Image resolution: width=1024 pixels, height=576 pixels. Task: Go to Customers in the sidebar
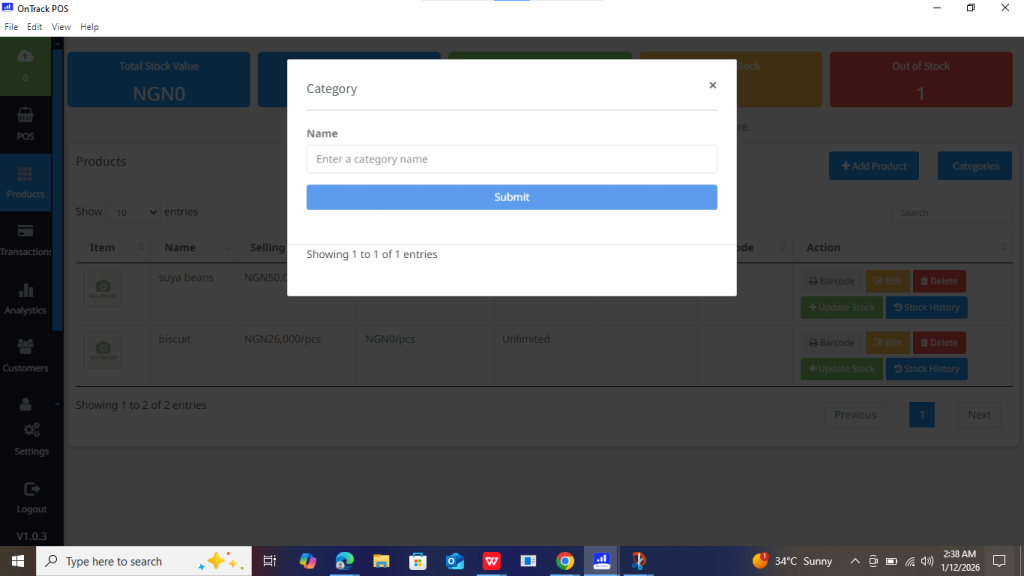pos(25,348)
